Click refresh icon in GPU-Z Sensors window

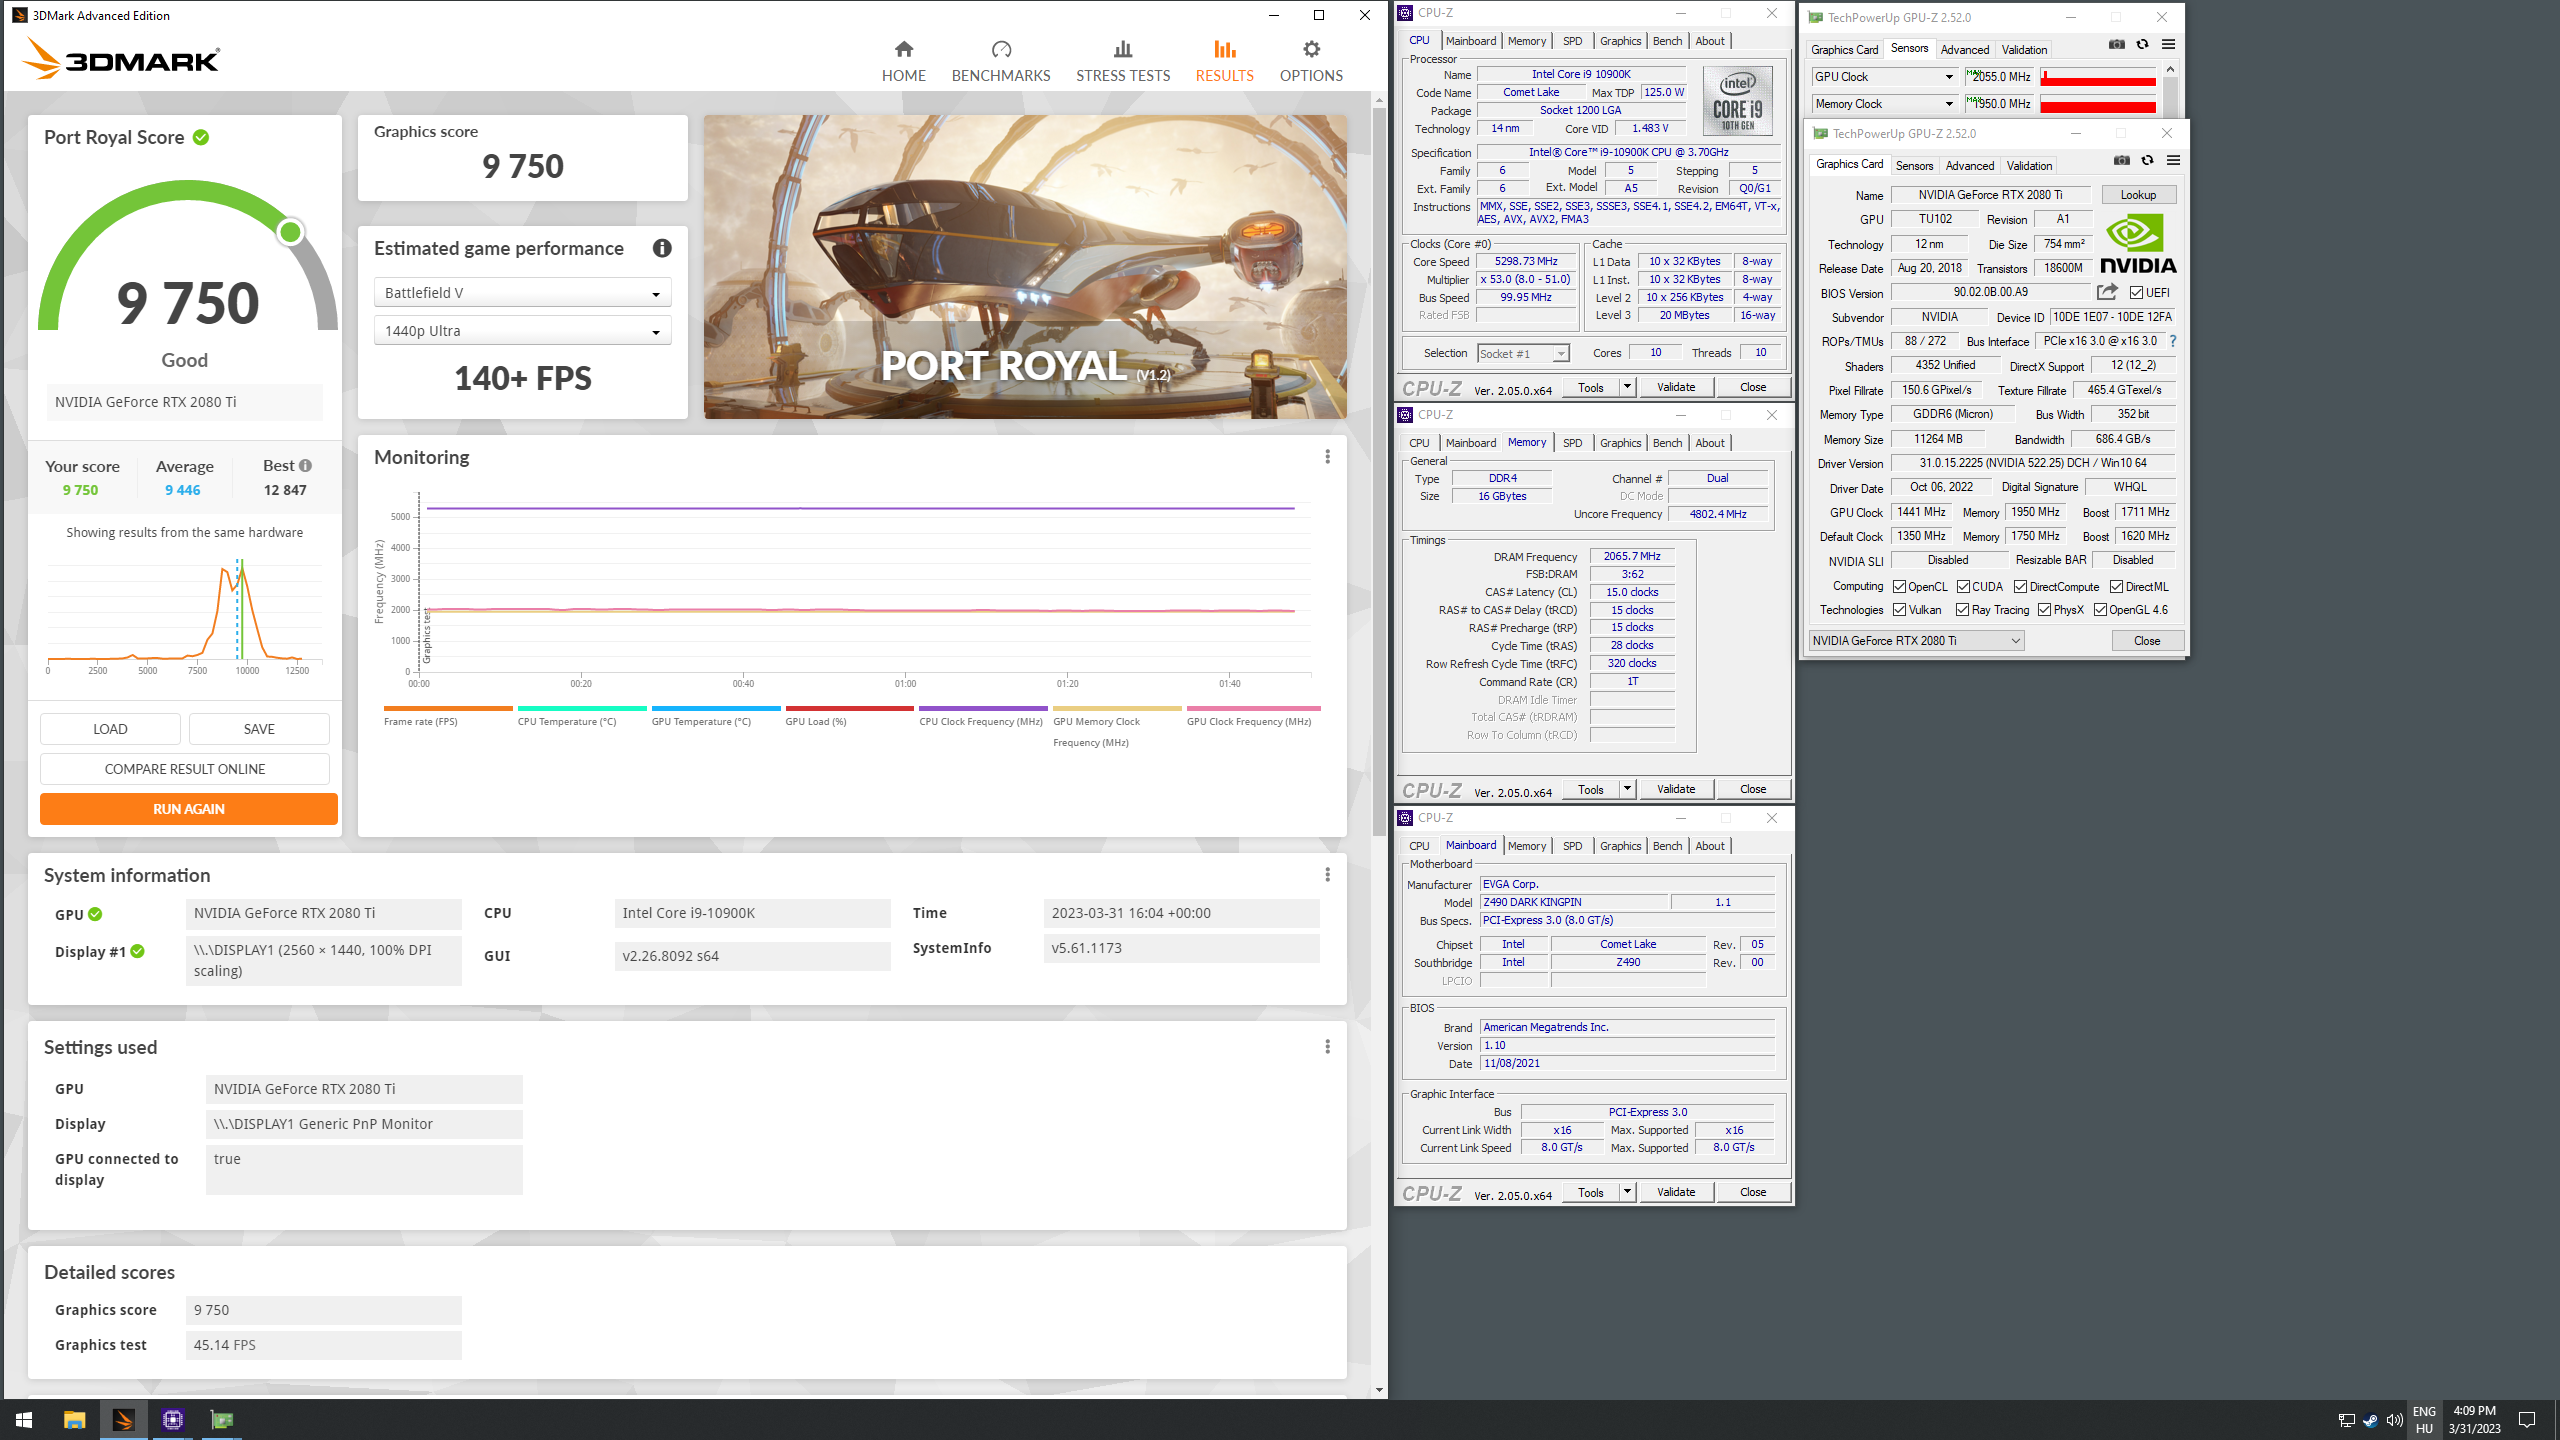2142,45
